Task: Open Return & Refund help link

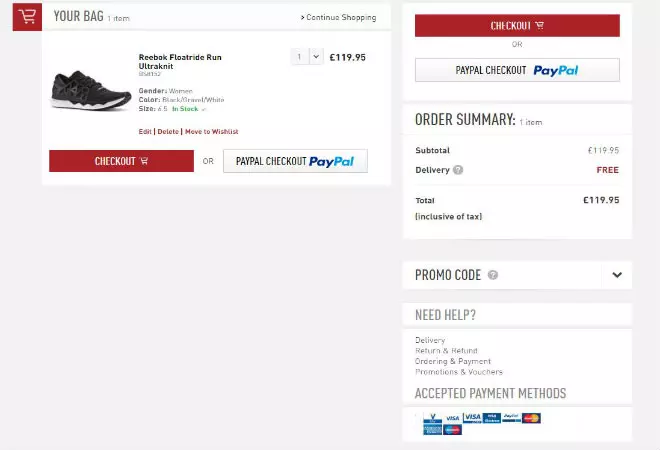Action: (x=446, y=351)
